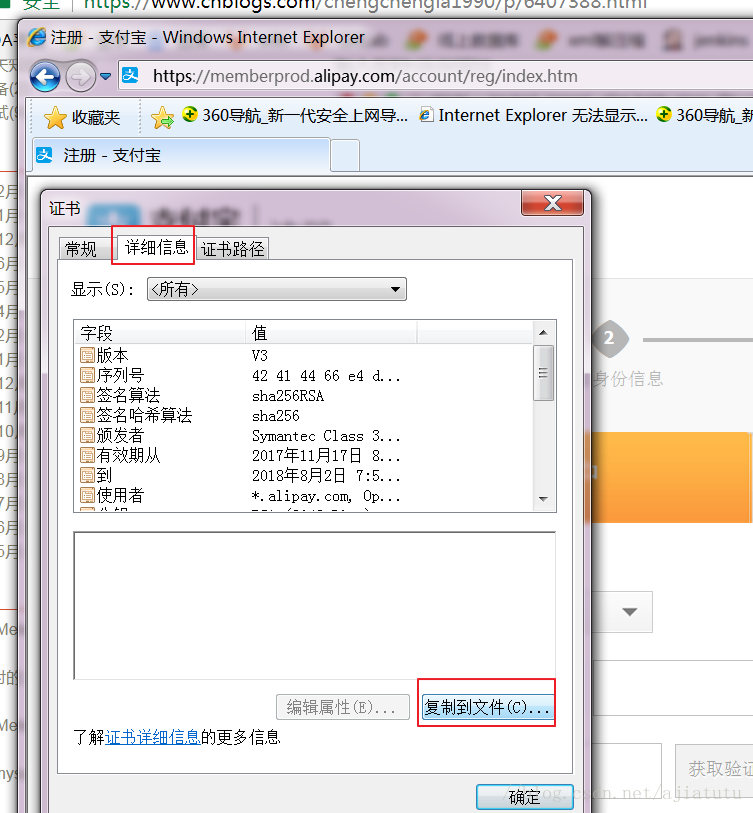Open recent pages dropdown beside Forward button
The height and width of the screenshot is (813, 753).
tap(106, 77)
